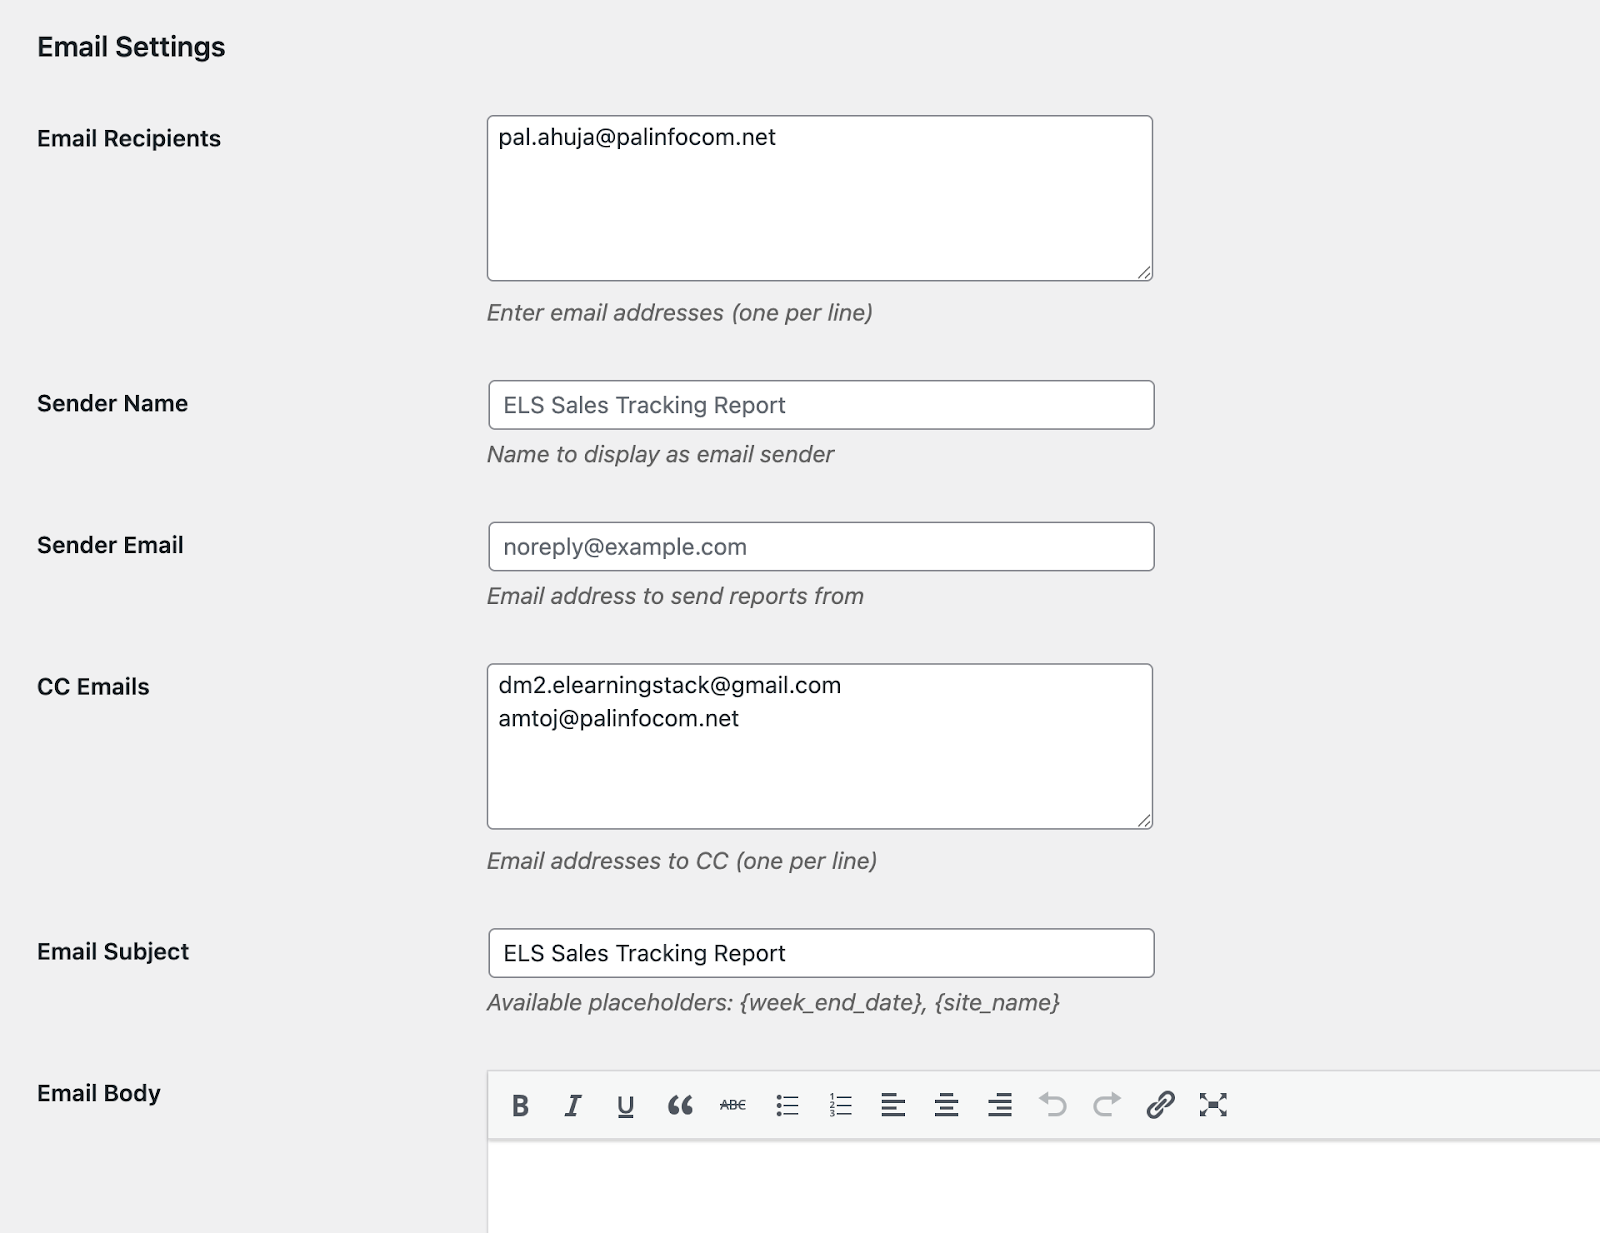The image size is (1600, 1233).
Task: Redo the last edit
Action: click(1107, 1105)
